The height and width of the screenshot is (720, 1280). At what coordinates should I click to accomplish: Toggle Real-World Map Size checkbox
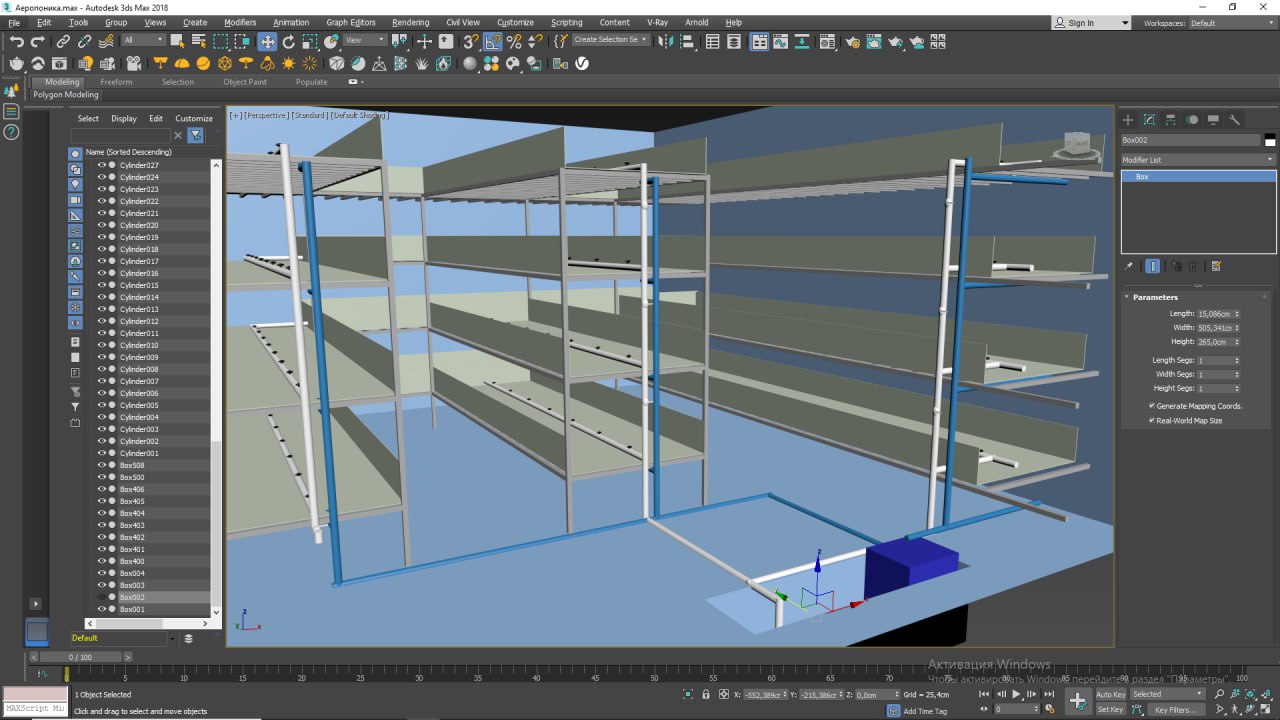[x=1152, y=420]
